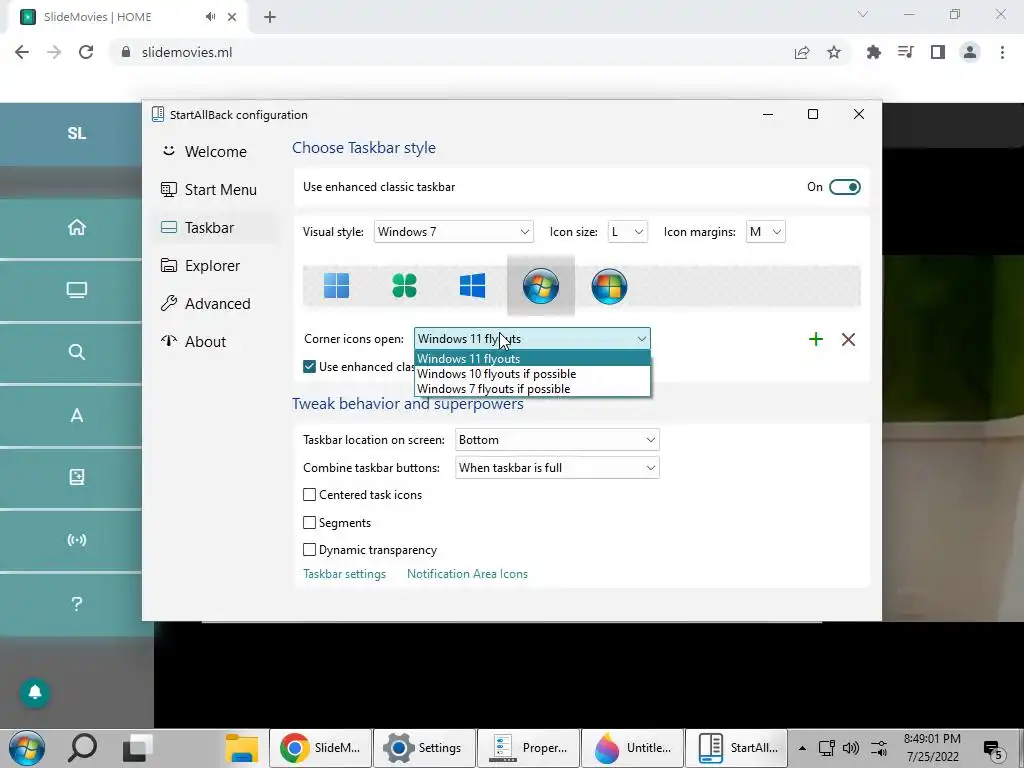Click the letter A icon in SlideMovies sidebar

click(76, 415)
